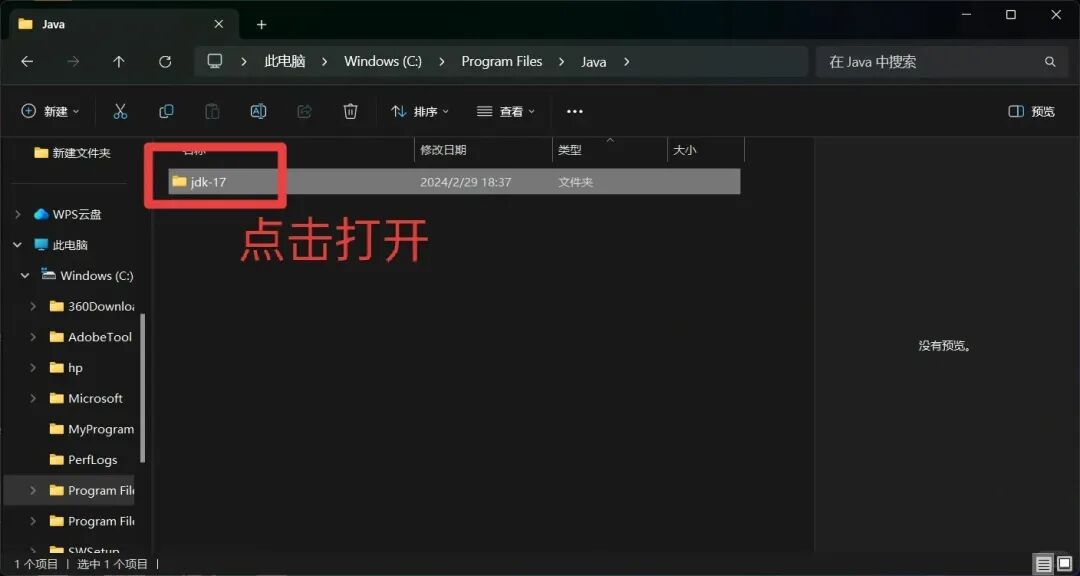
Task: Click the rename icon in toolbar
Action: (258, 112)
